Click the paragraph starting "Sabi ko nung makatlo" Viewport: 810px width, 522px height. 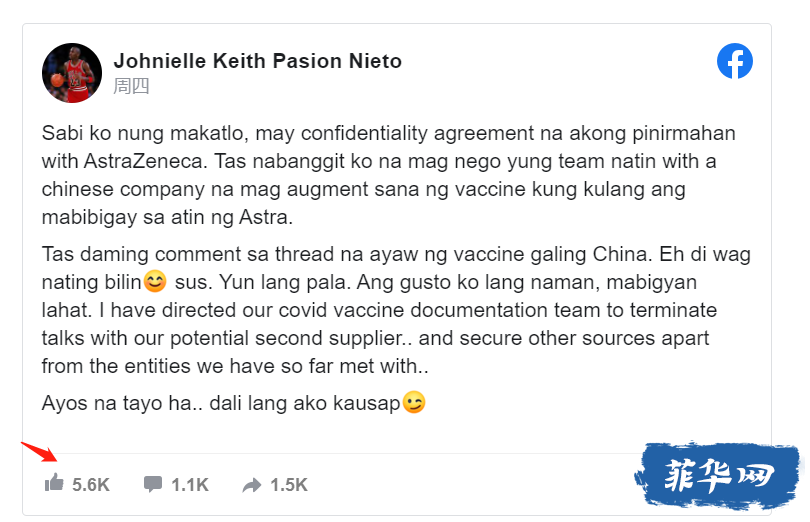[388, 175]
